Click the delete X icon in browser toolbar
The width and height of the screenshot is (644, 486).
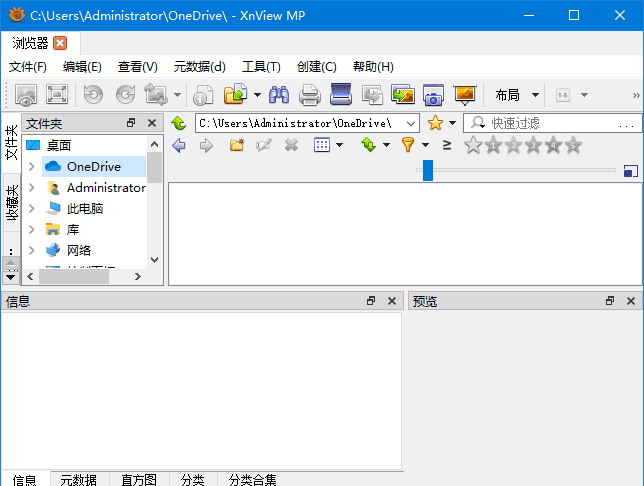pyautogui.click(x=291, y=145)
